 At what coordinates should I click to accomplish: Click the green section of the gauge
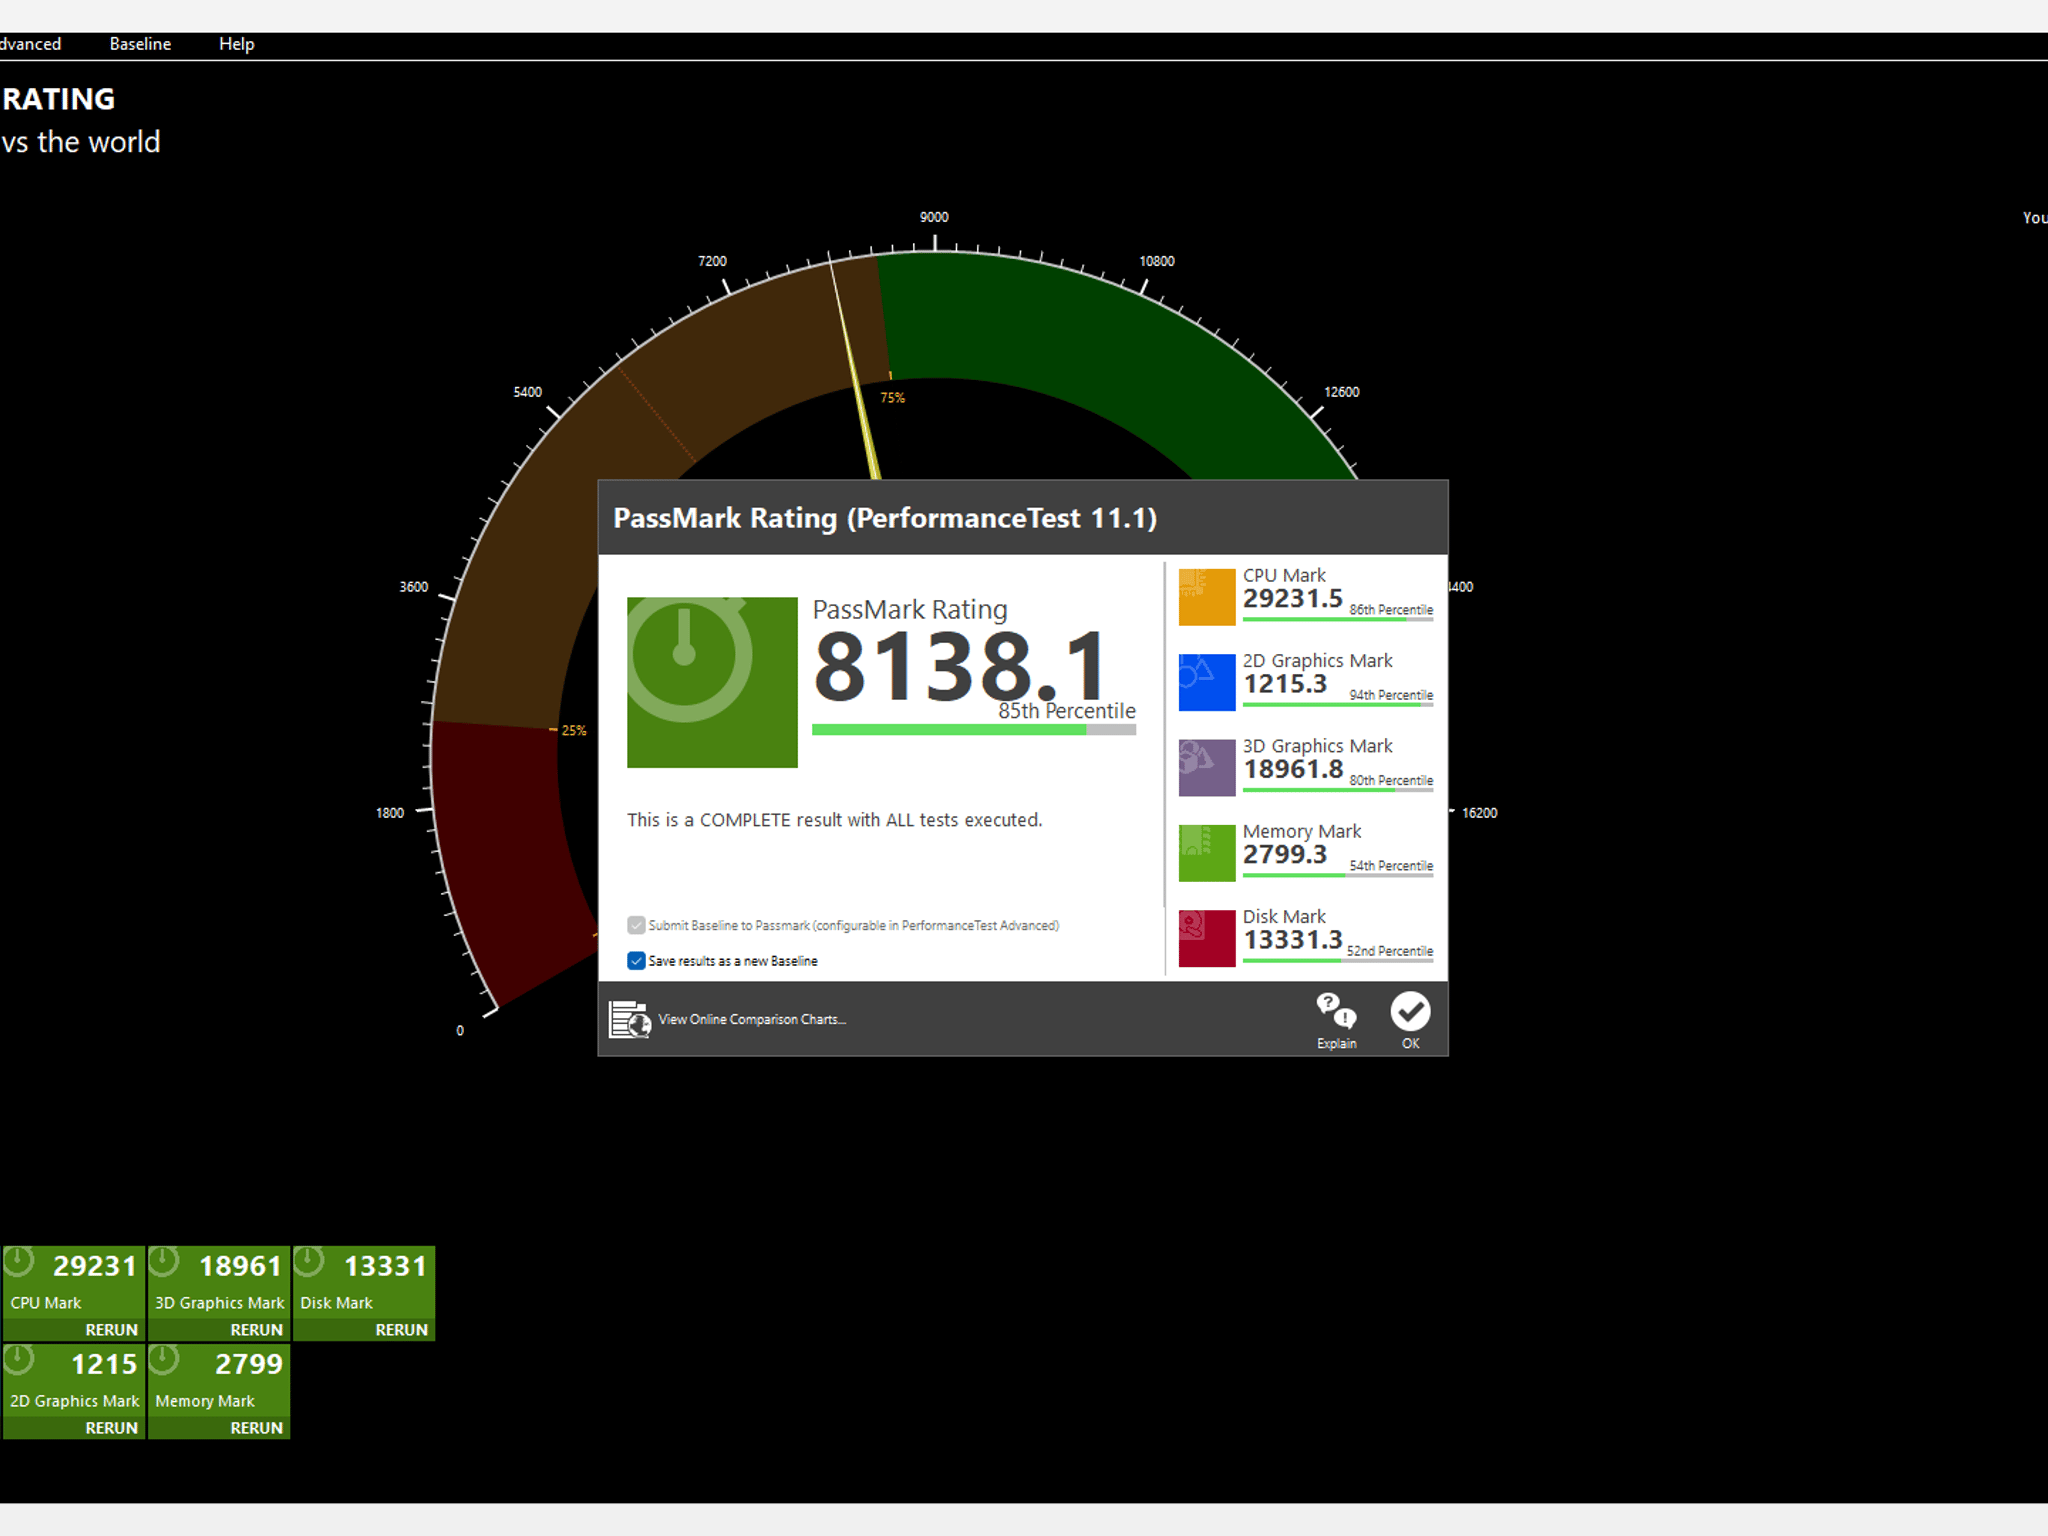(1100, 350)
